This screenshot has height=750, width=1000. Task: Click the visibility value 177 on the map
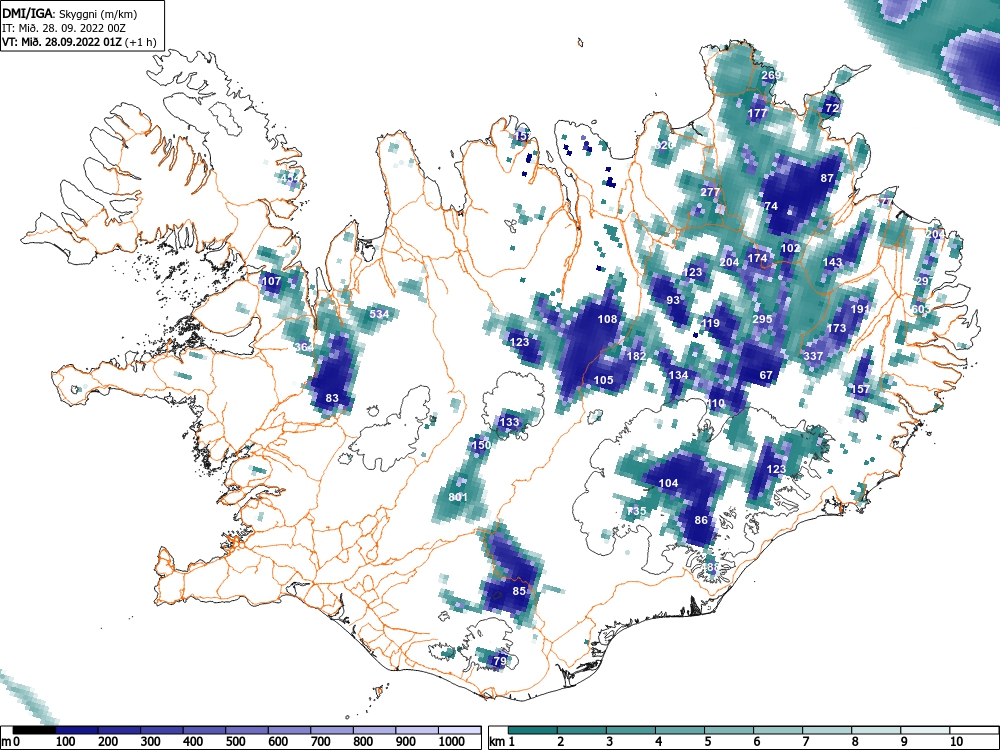coord(757,114)
